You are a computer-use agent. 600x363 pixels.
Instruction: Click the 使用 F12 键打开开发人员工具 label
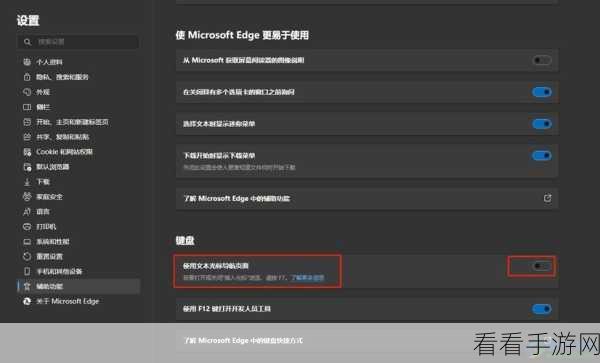pyautogui.click(x=227, y=309)
